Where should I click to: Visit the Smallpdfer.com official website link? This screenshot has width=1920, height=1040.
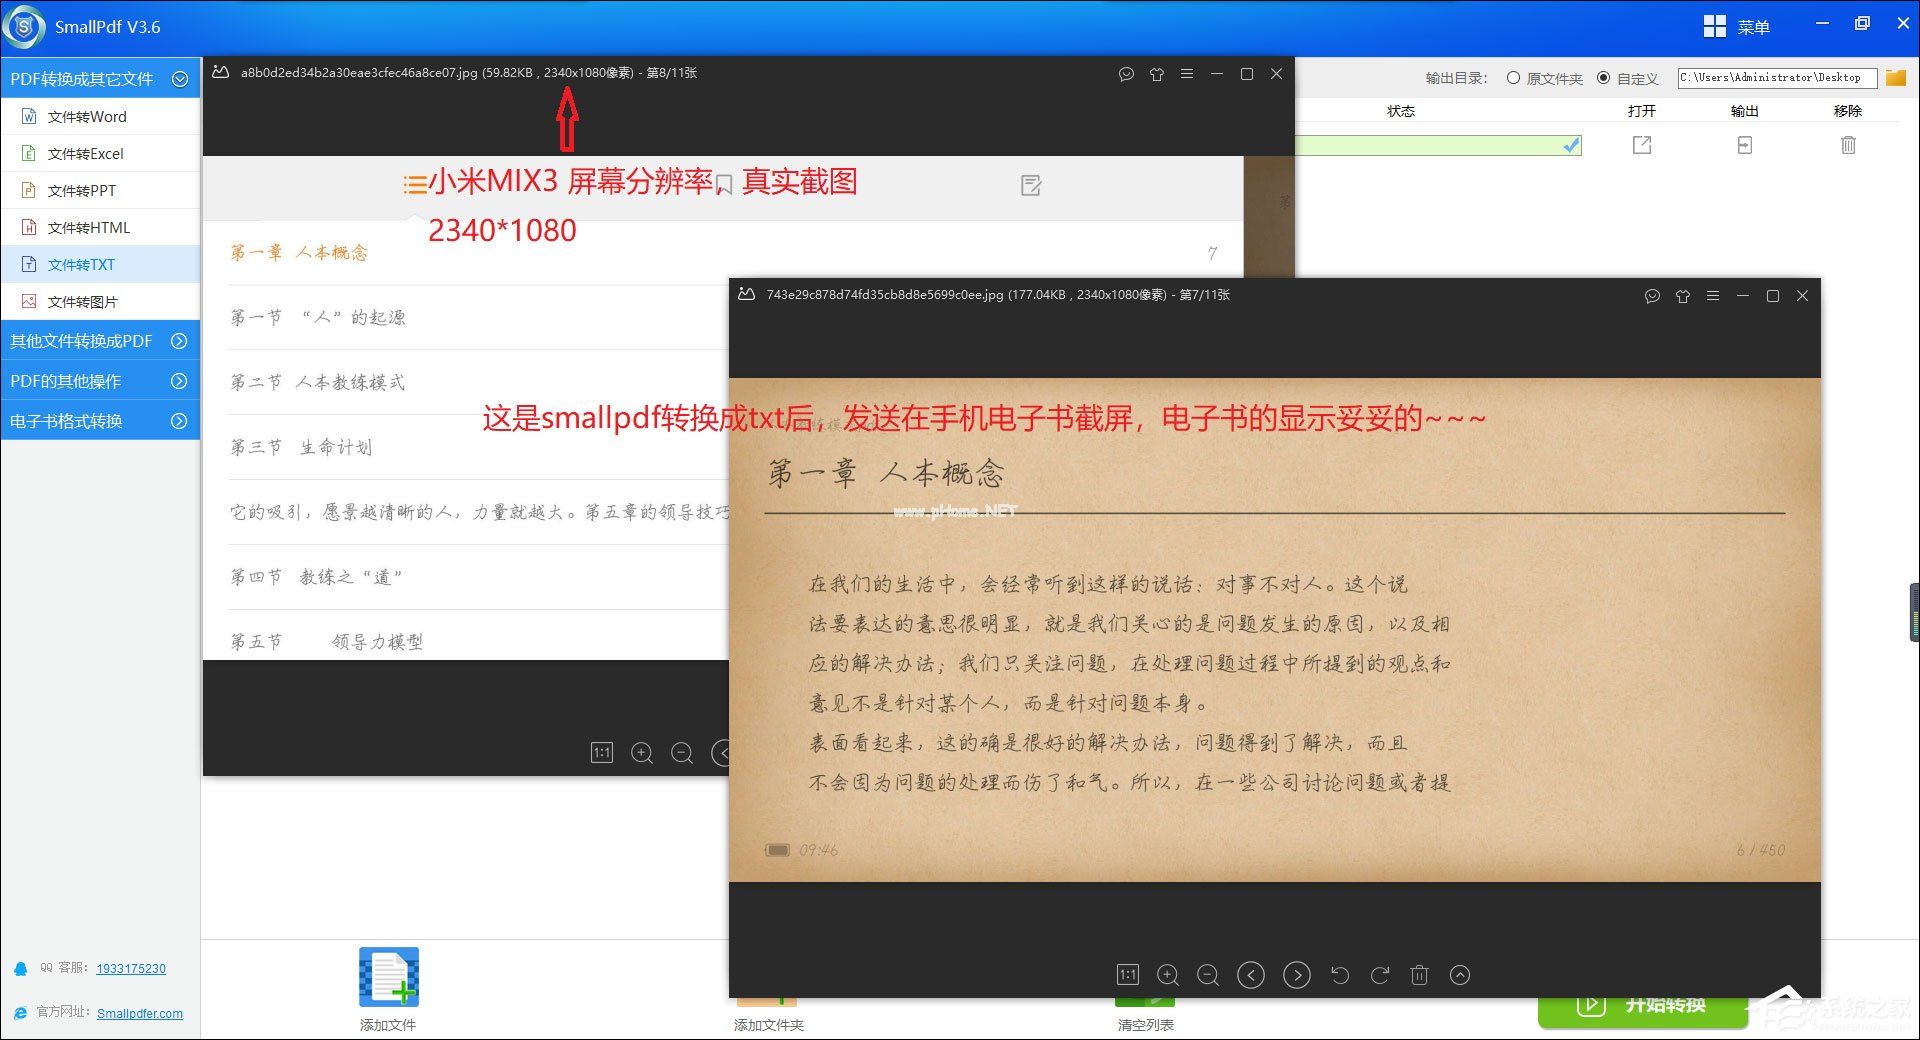coord(139,1013)
